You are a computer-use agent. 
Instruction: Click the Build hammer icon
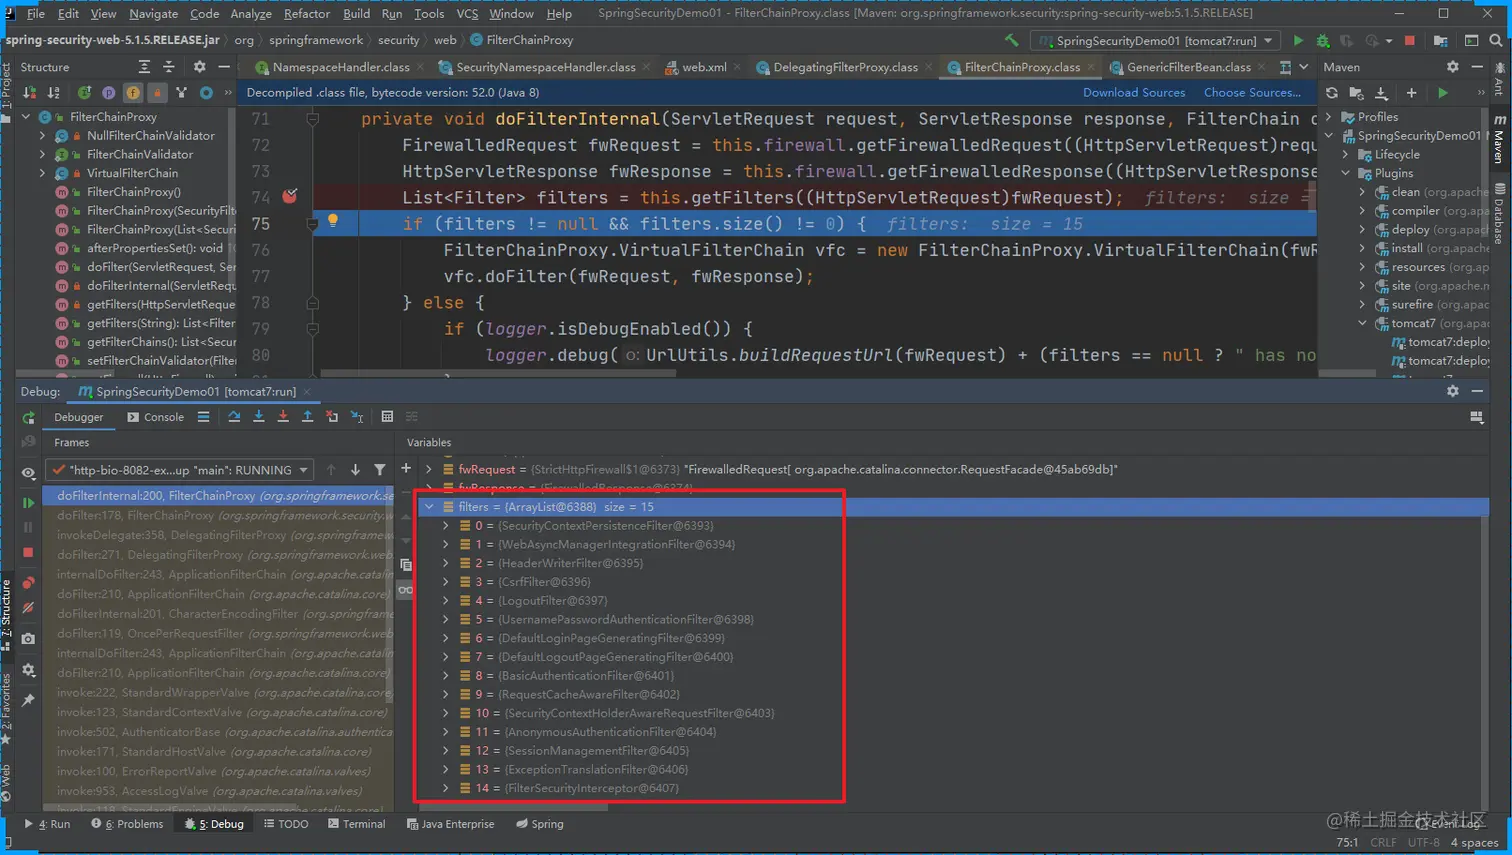coord(1012,41)
